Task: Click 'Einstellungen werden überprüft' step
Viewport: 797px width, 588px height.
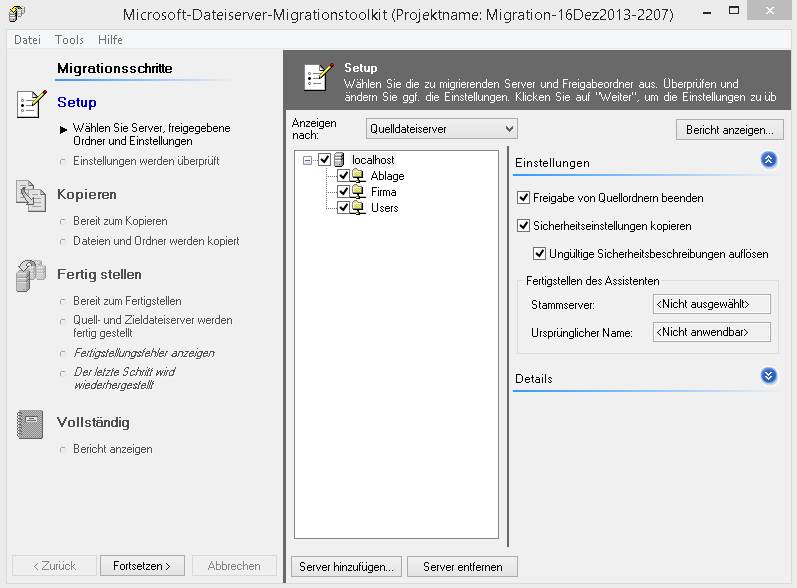Action: point(146,161)
